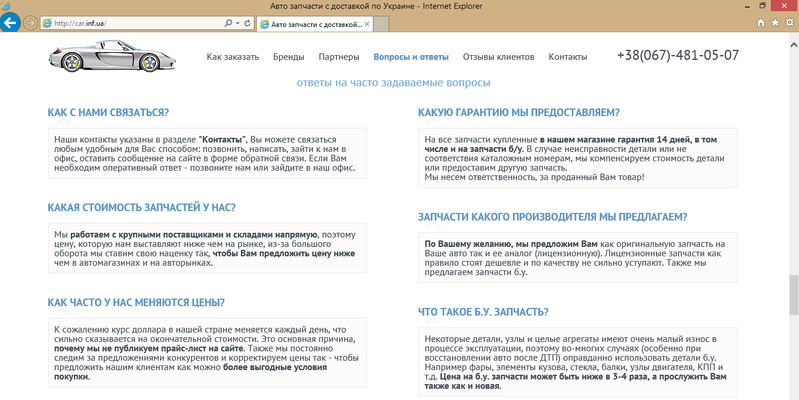This screenshot has height=400, width=799.
Task: Open the 'Как заказать' menu item
Action: coord(233,57)
